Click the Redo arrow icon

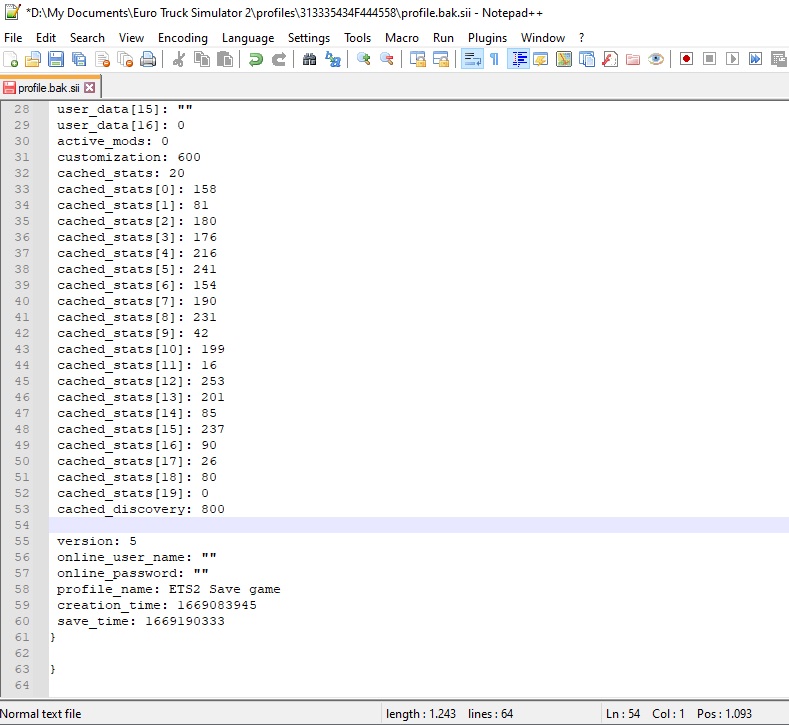click(x=279, y=59)
